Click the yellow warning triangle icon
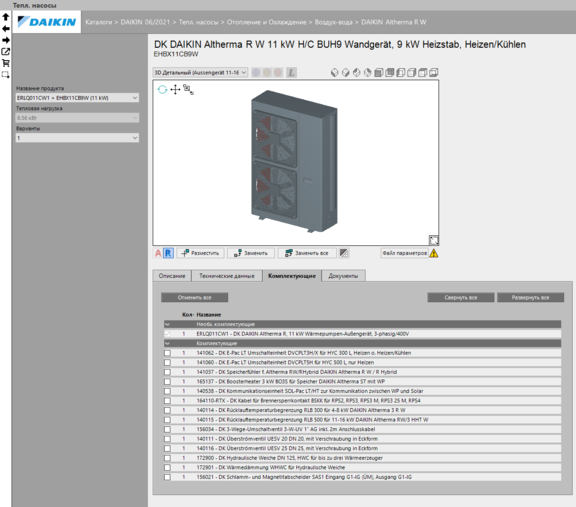 click(x=434, y=253)
